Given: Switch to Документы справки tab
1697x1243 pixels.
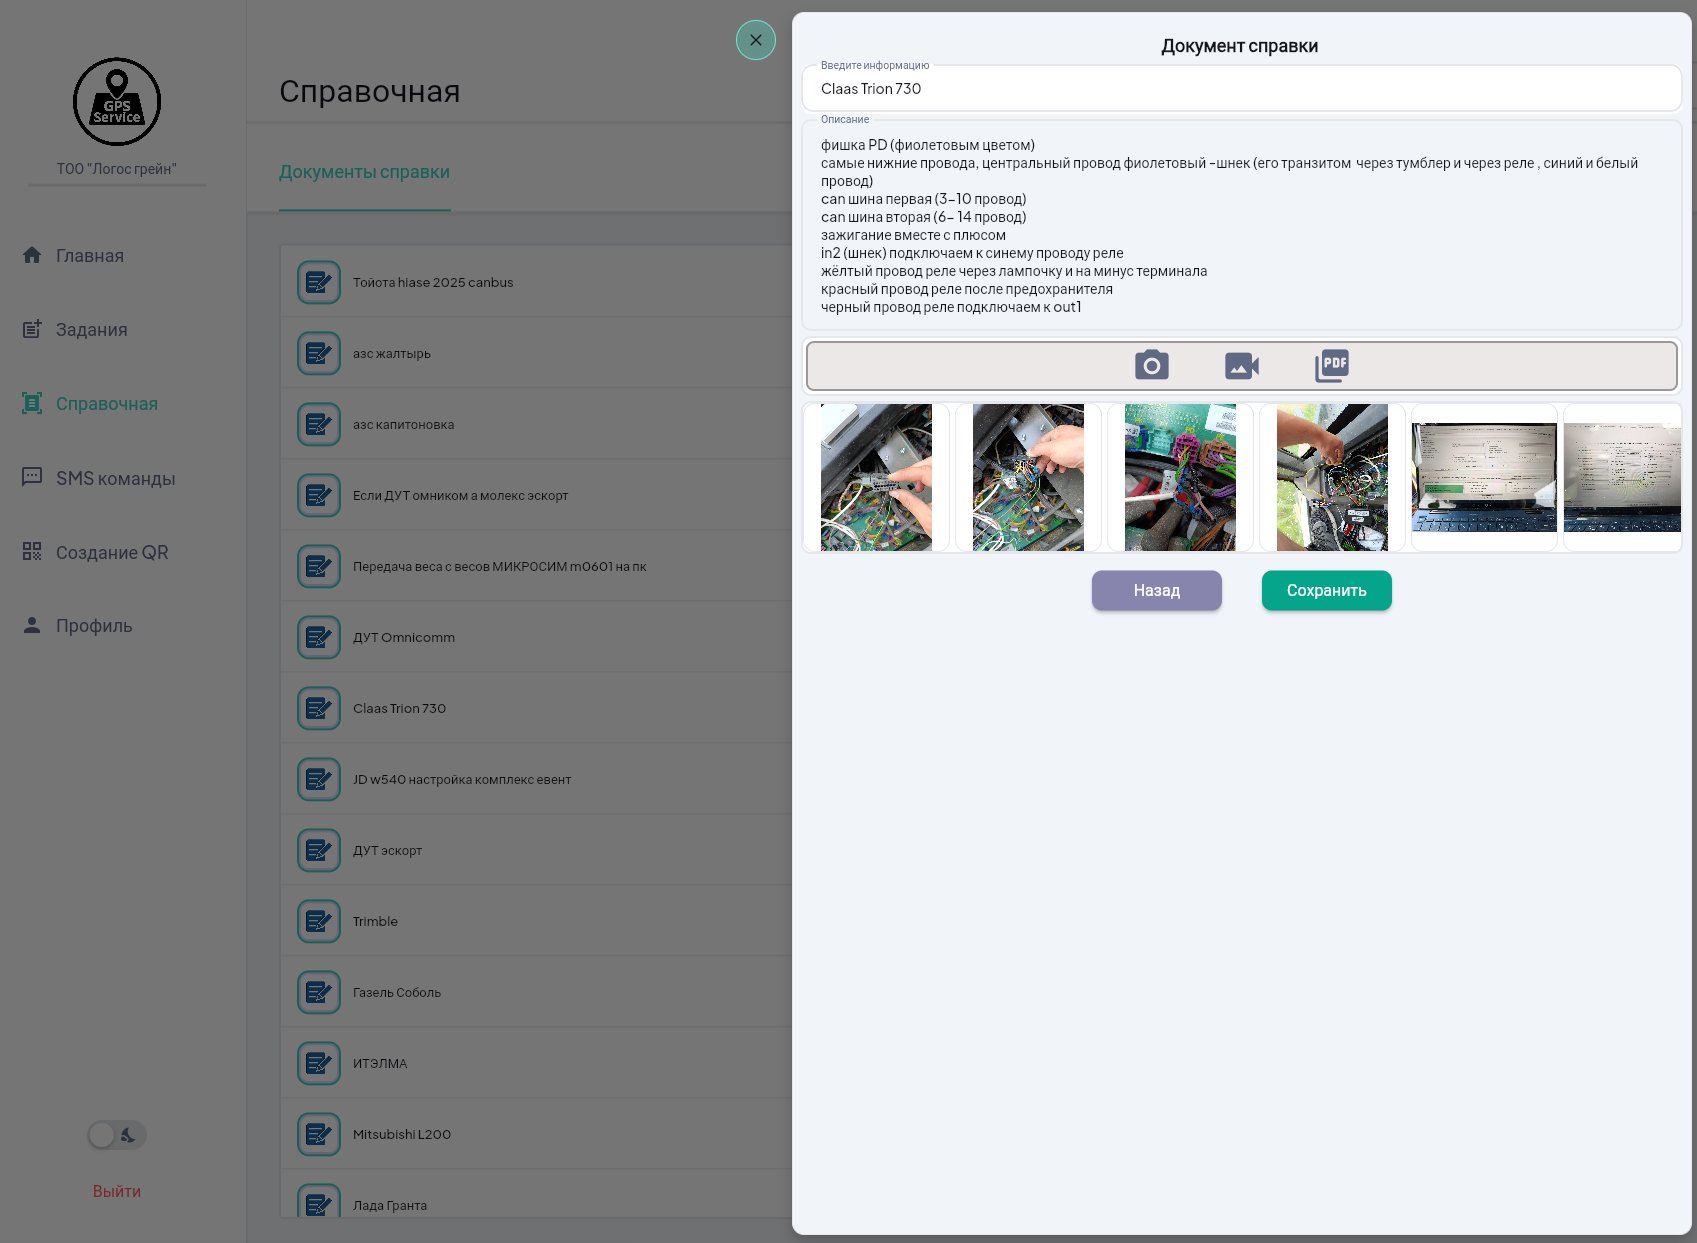Looking at the screenshot, I should pyautogui.click(x=364, y=172).
